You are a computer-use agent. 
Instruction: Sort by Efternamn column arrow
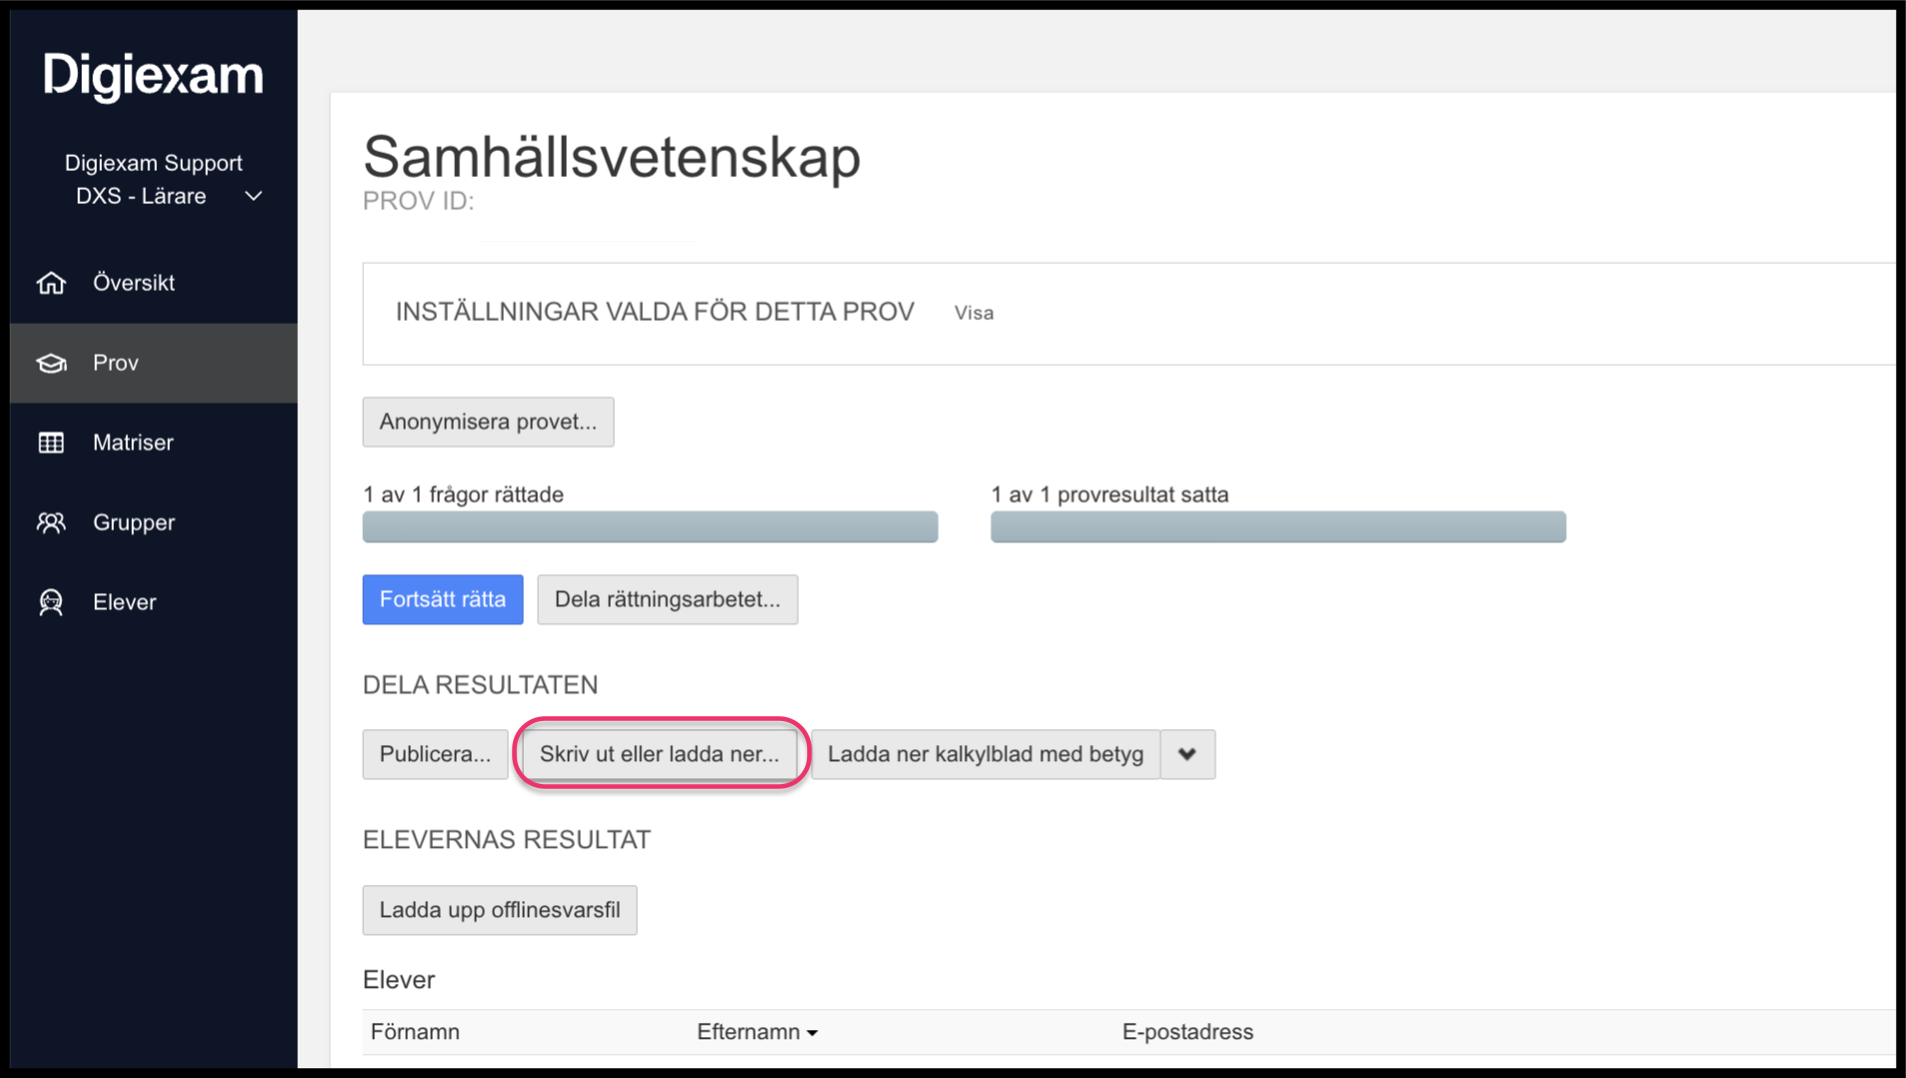pos(812,1033)
